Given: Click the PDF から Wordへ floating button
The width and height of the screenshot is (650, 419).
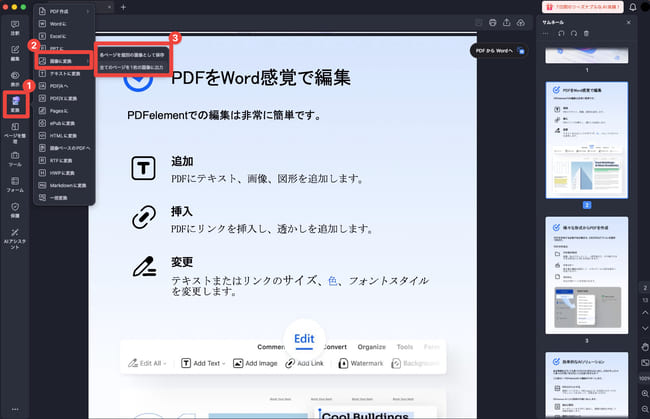Looking at the screenshot, I should [499, 51].
